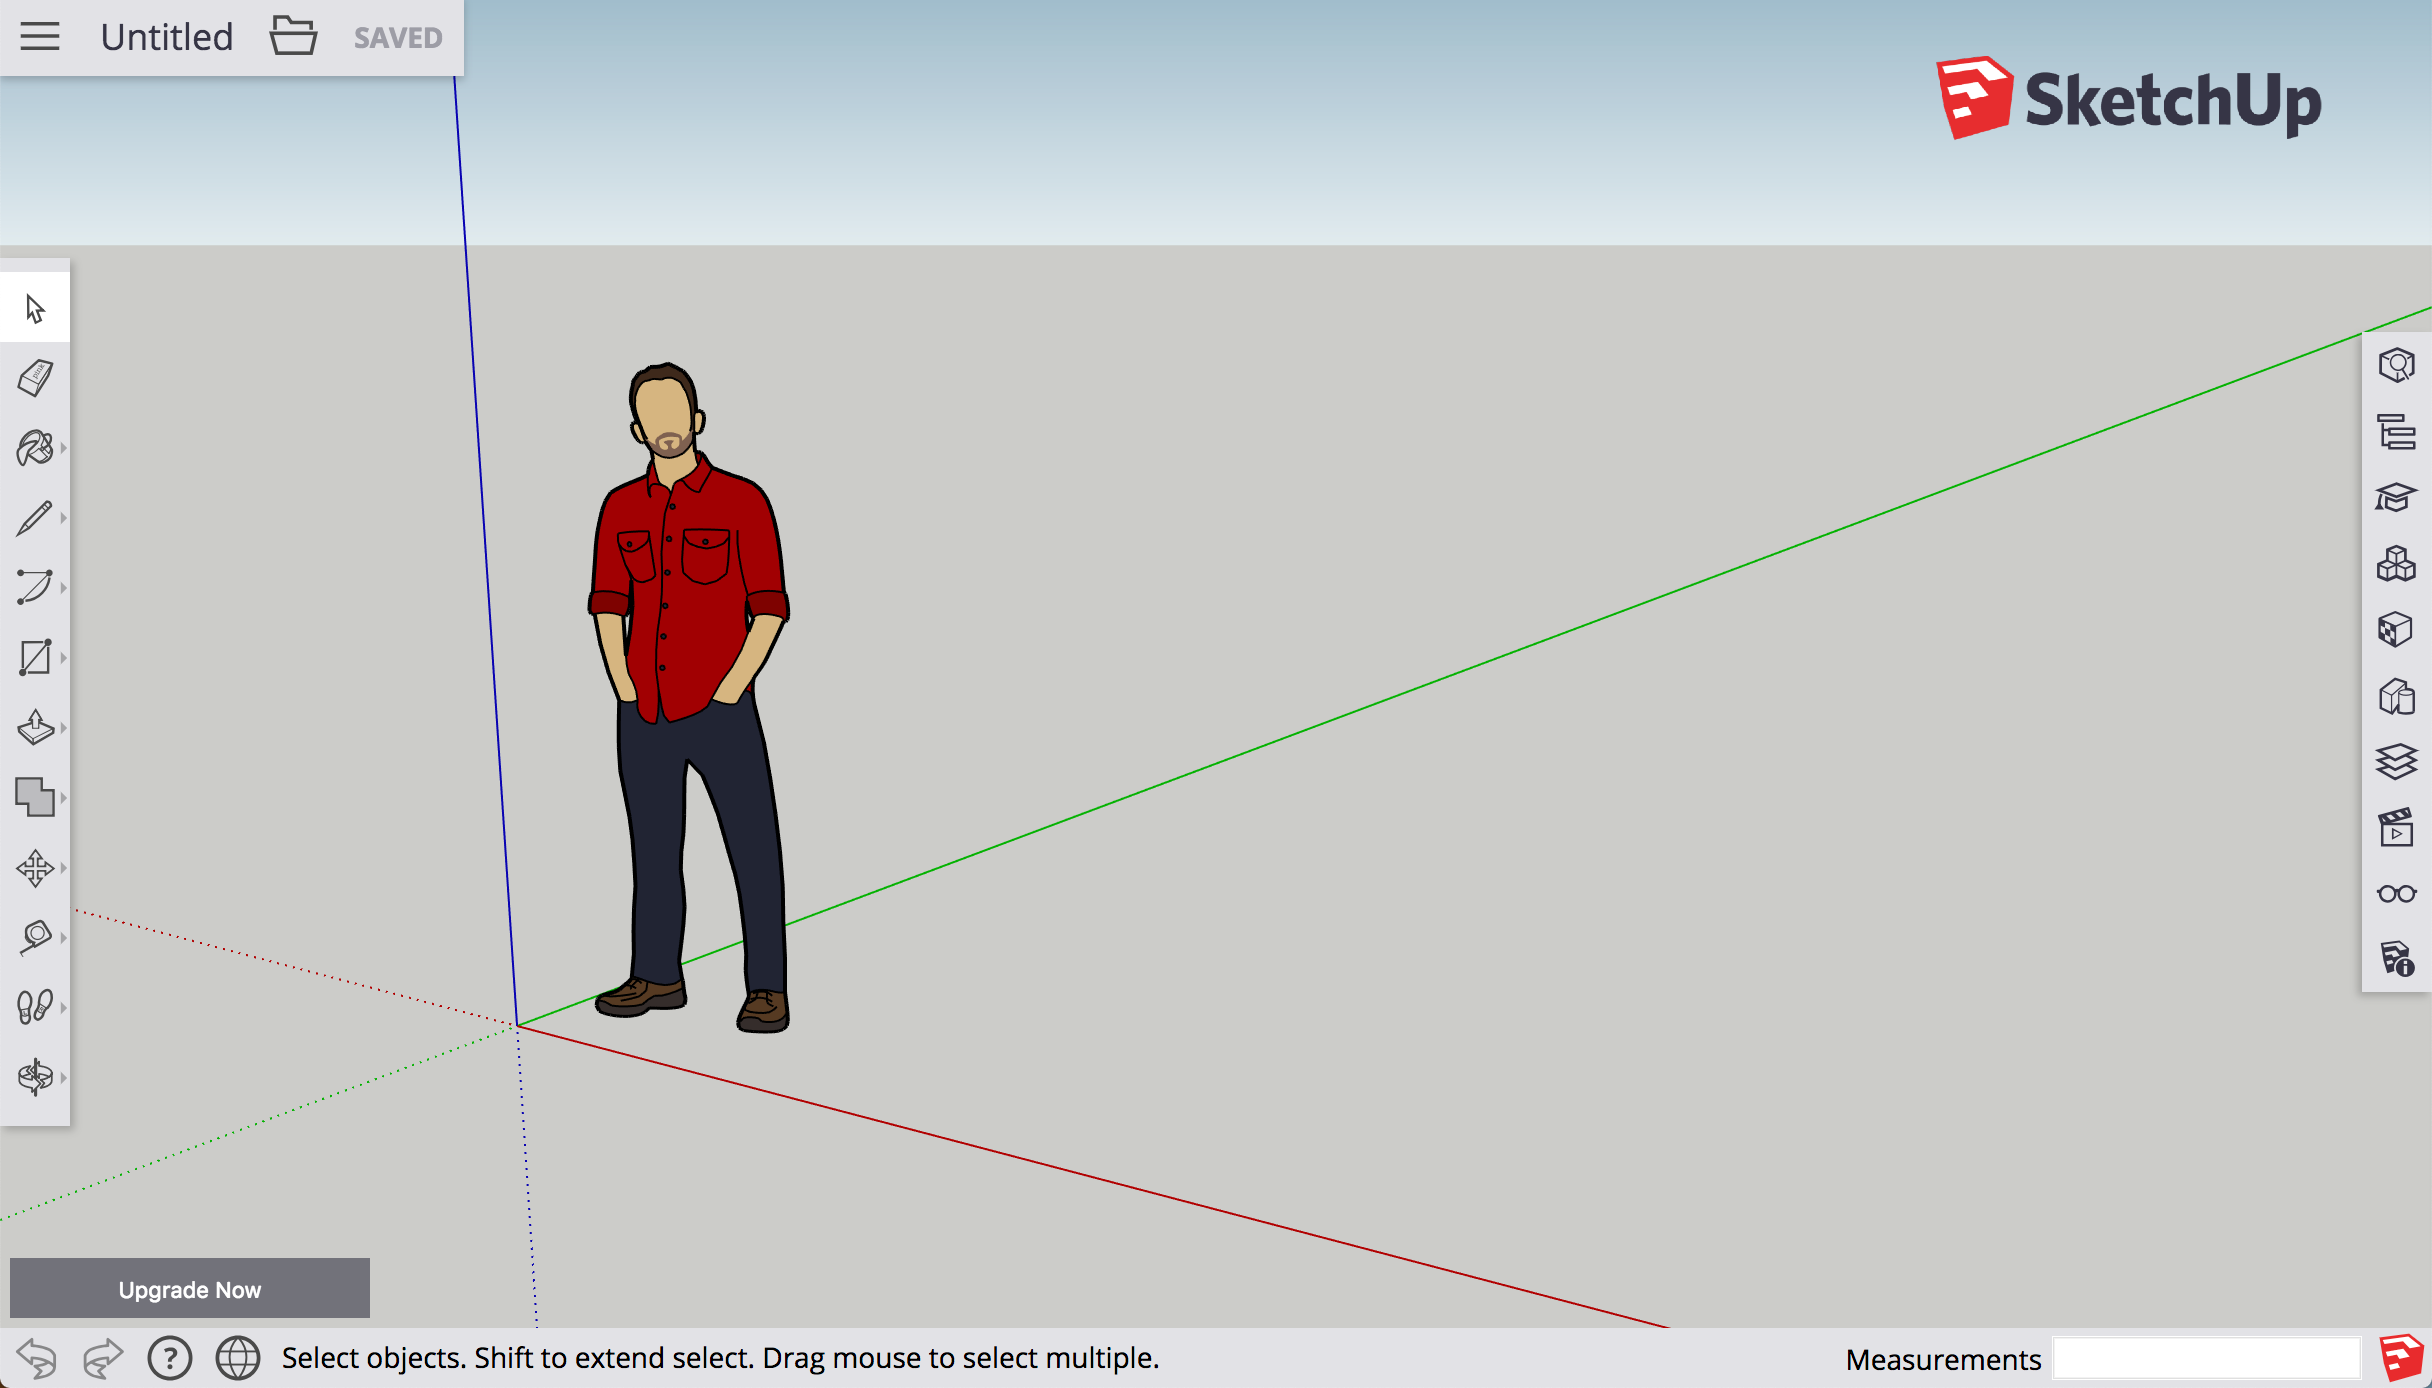
Task: Click the Undo button
Action: [33, 1356]
